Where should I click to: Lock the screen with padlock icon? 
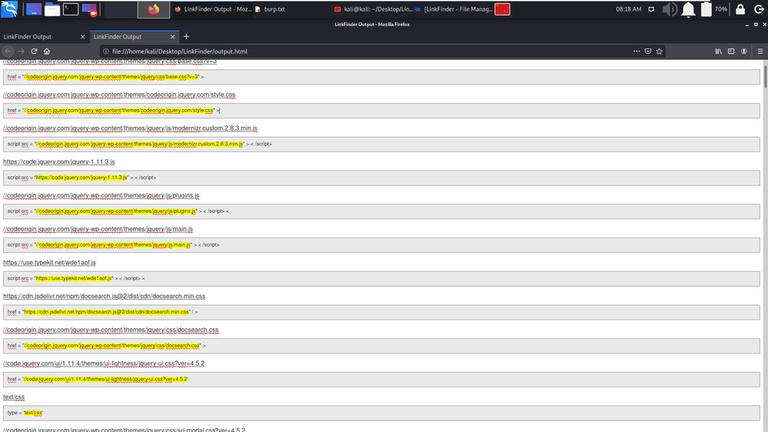[x=740, y=9]
